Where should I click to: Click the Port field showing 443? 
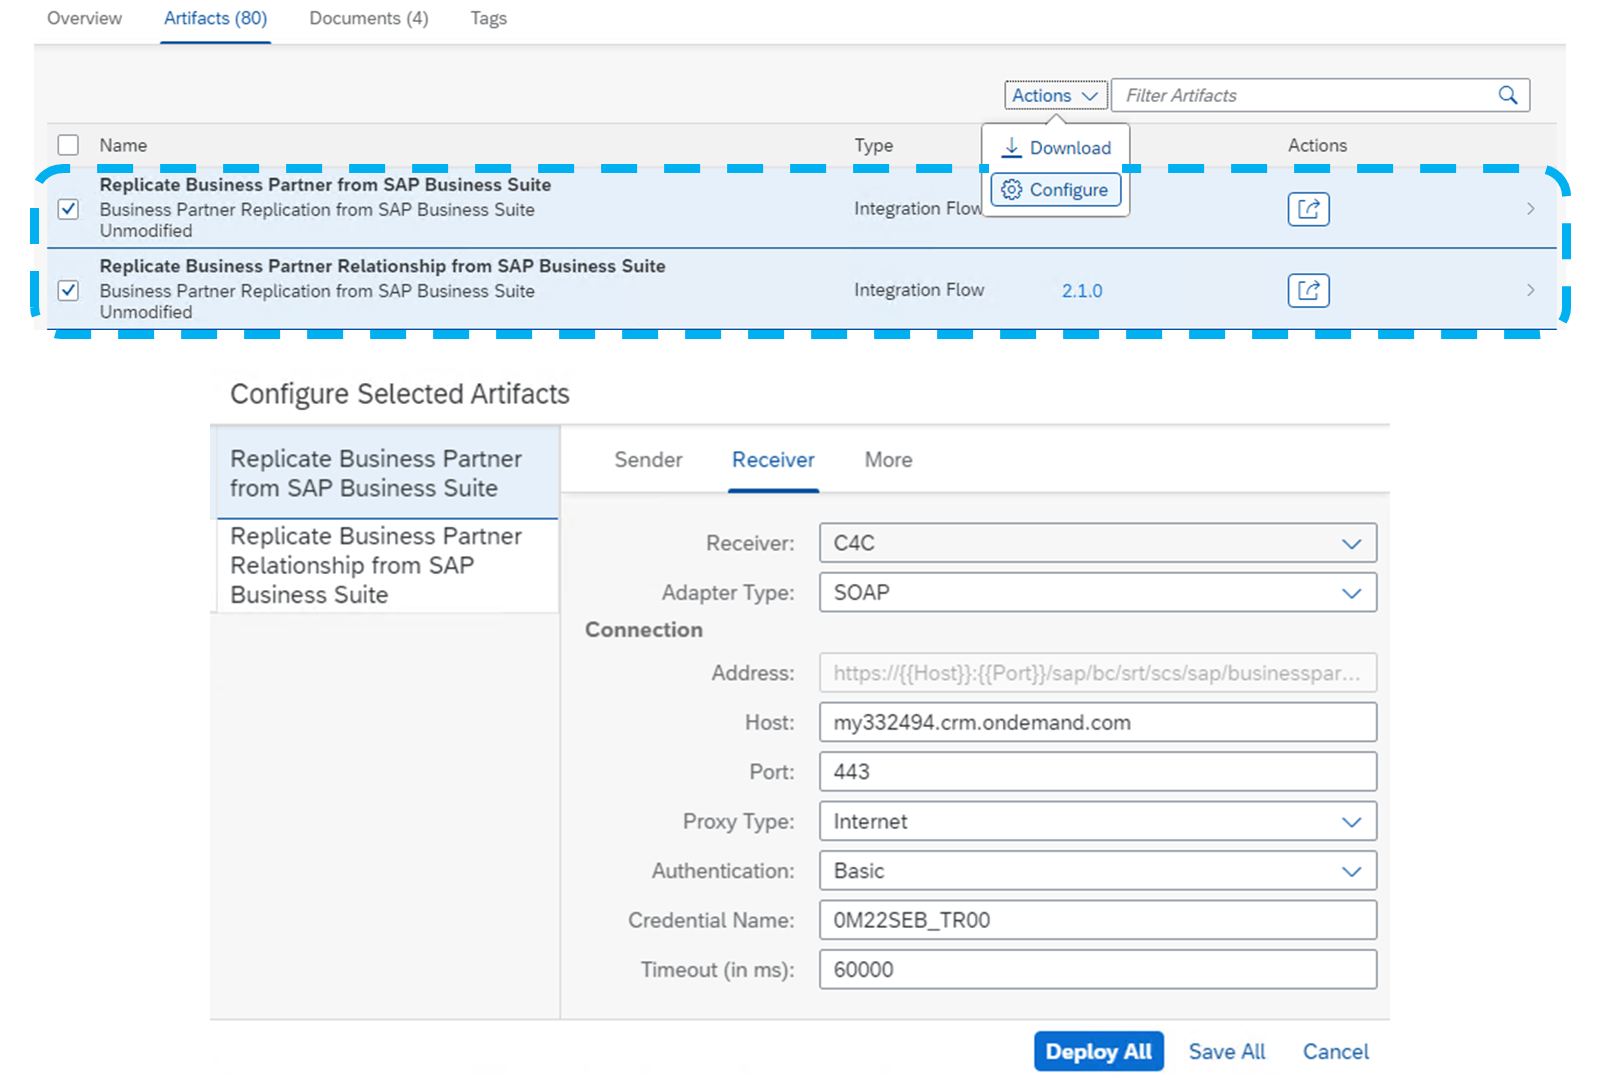coord(1098,771)
